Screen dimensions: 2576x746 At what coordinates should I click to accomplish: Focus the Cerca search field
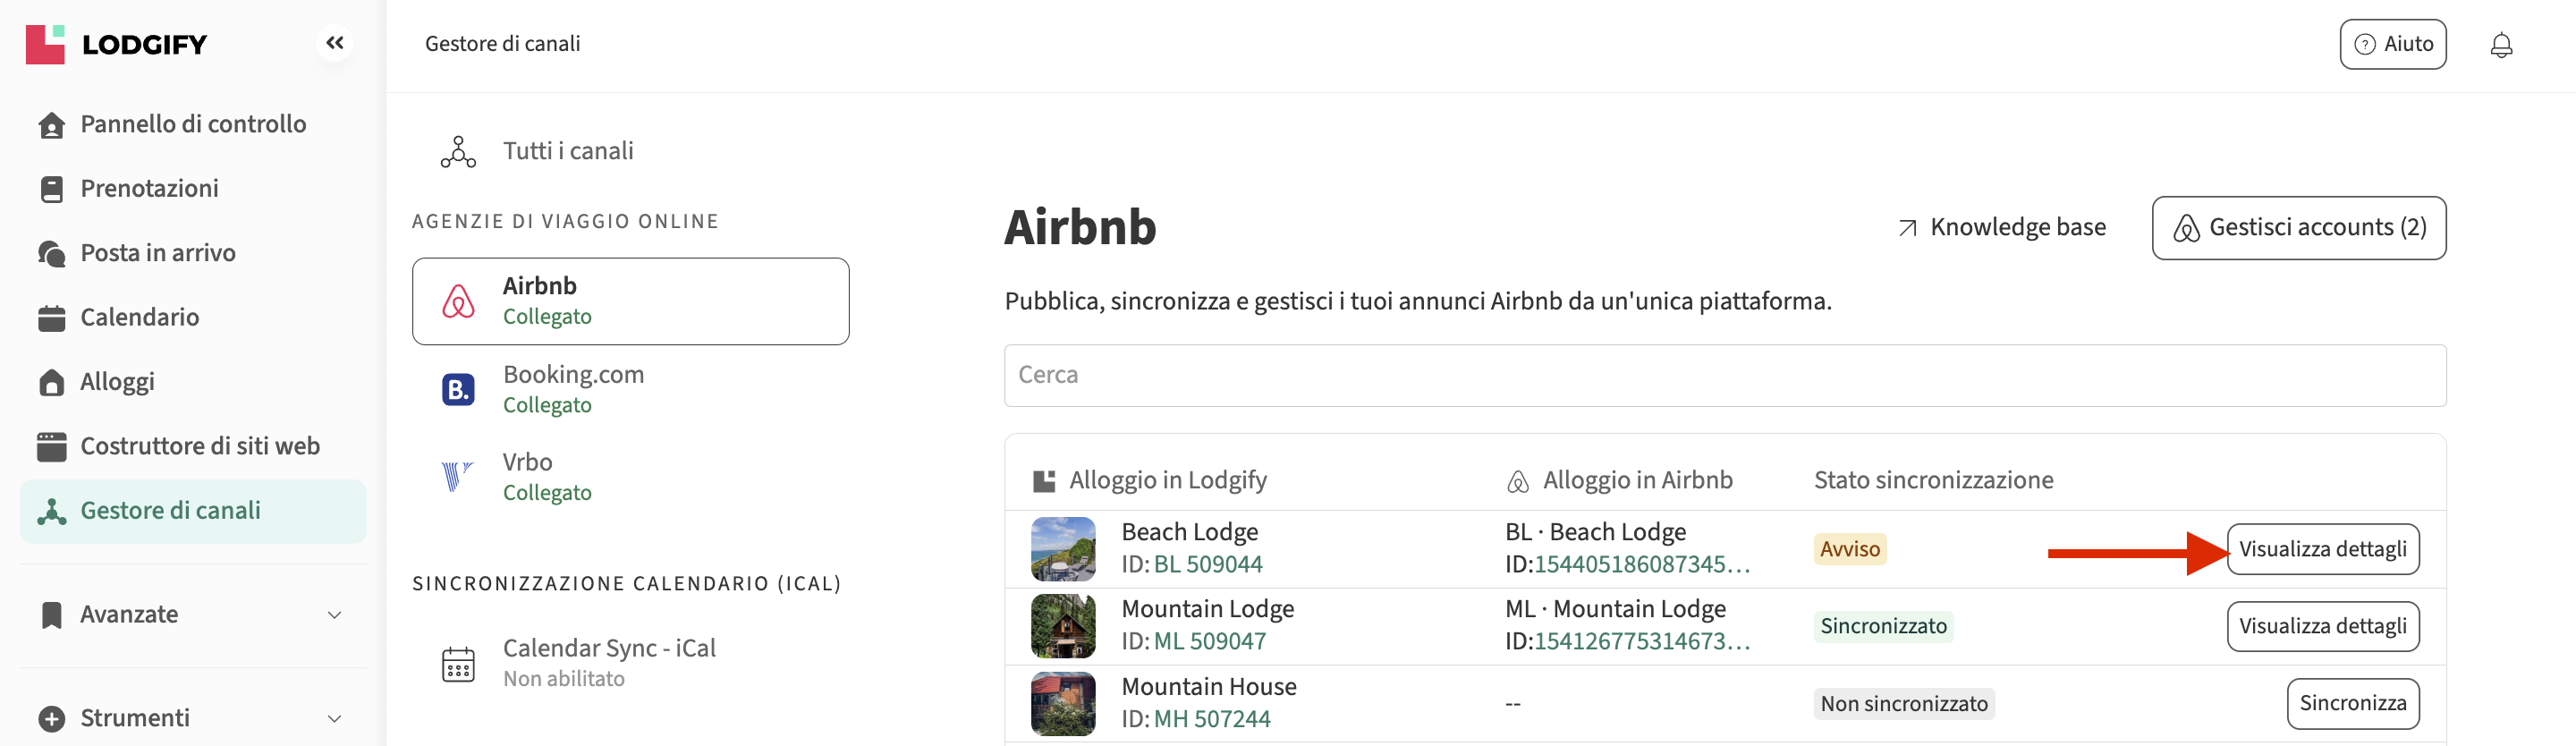[1724, 375]
